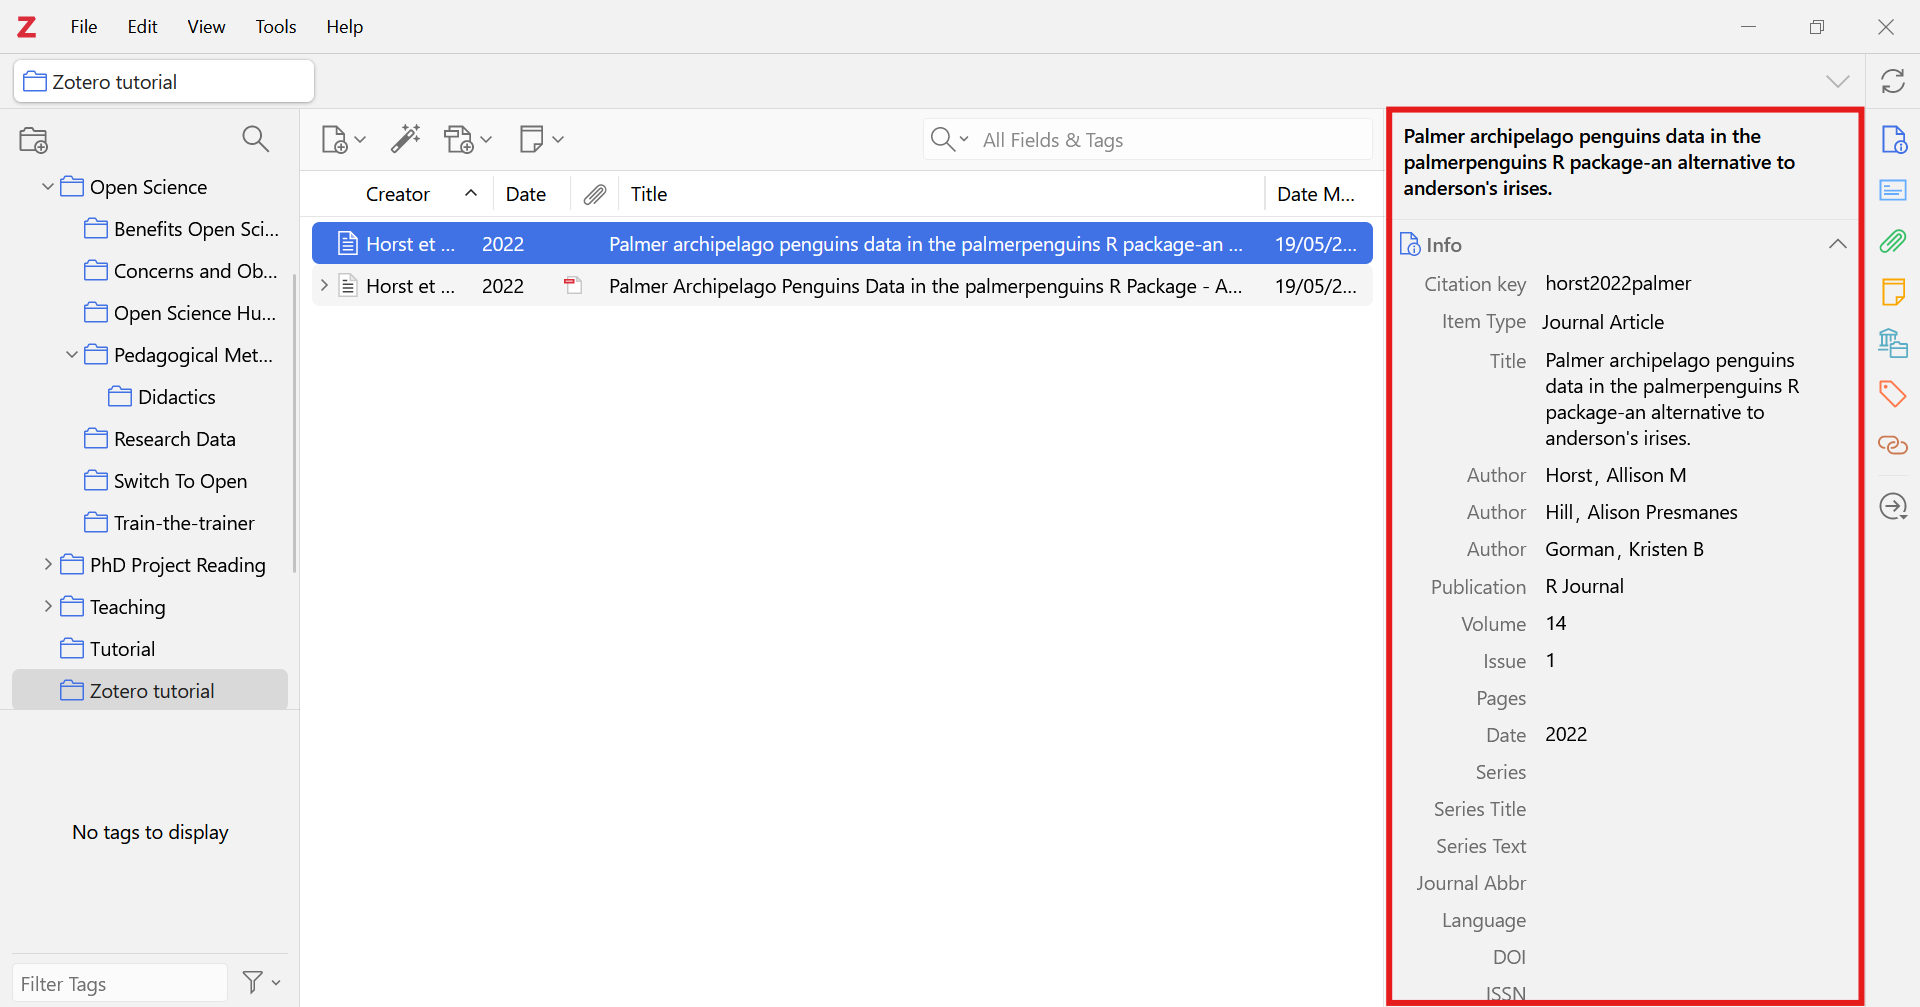Select the Open Science Hu... collection

click(195, 313)
